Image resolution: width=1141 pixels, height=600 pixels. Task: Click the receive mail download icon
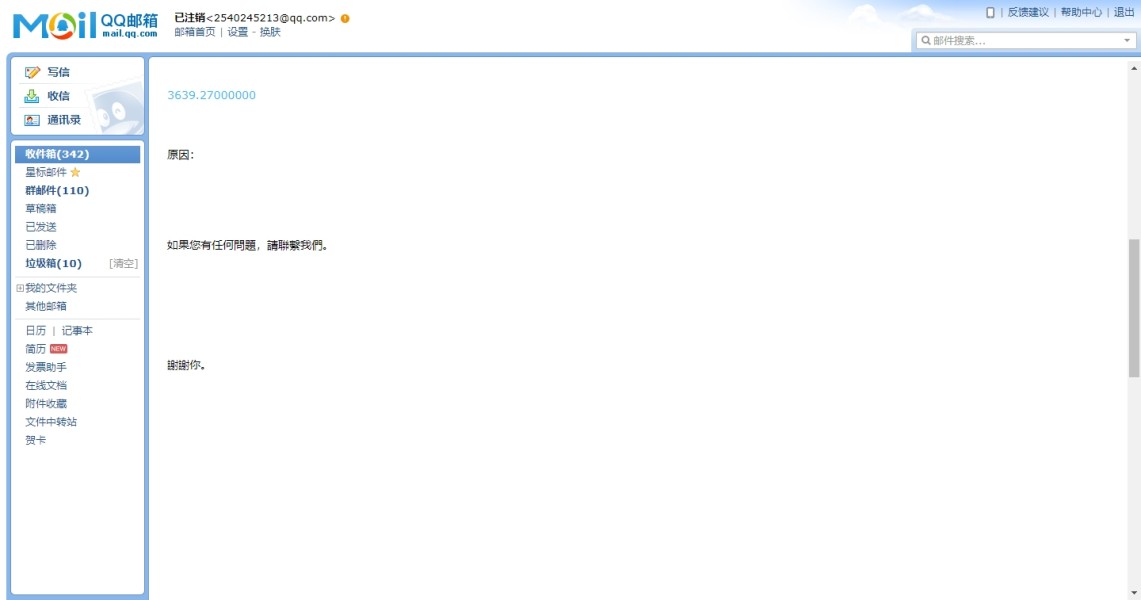(32, 96)
